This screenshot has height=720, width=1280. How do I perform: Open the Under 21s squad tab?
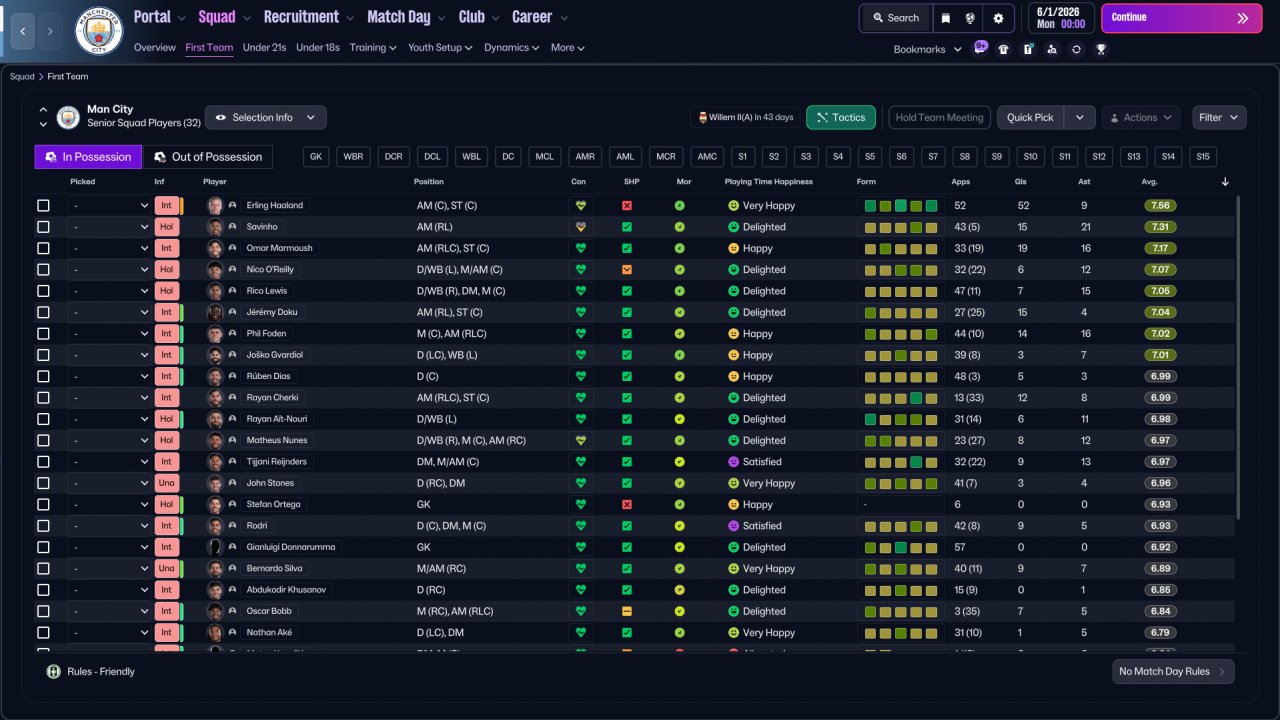265,47
